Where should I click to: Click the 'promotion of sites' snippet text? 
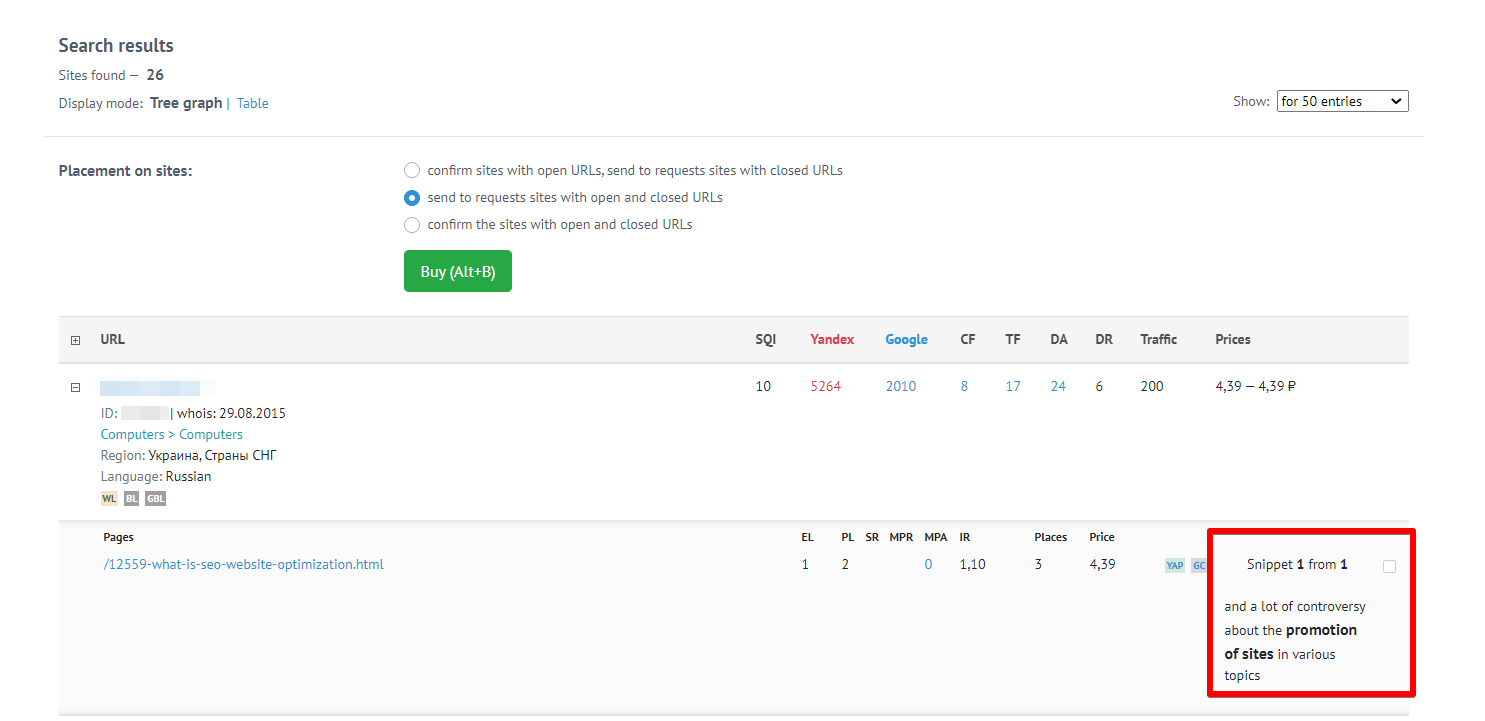(x=1290, y=642)
